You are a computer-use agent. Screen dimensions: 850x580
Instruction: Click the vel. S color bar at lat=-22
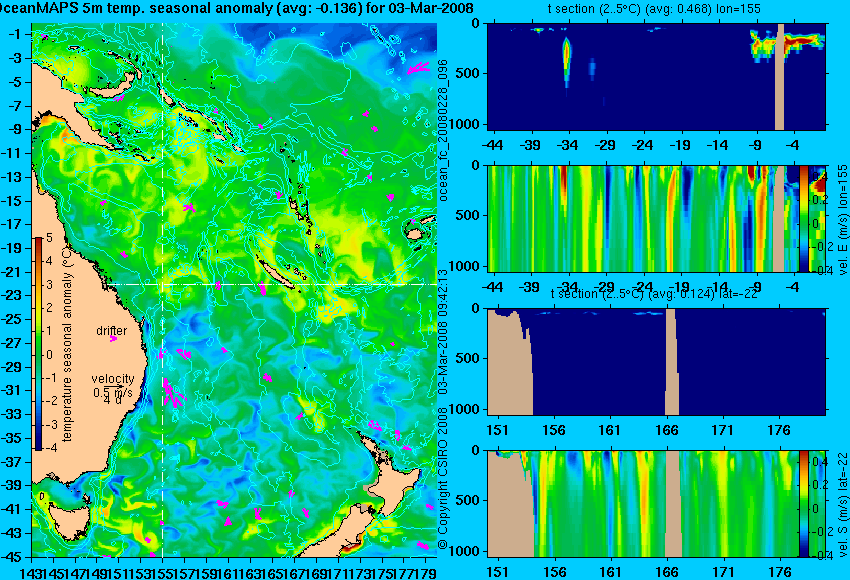[x=803, y=504]
